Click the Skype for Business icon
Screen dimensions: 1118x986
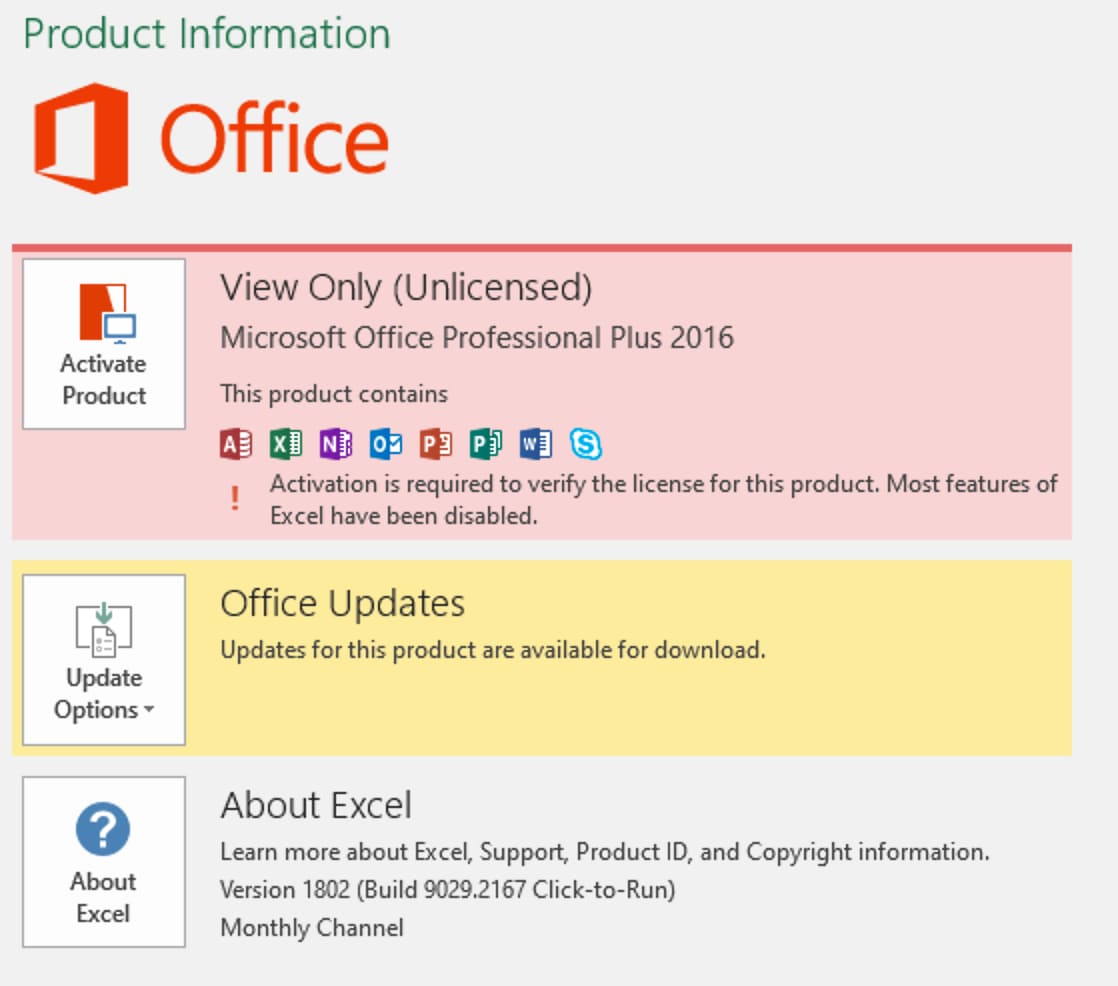[x=586, y=443]
